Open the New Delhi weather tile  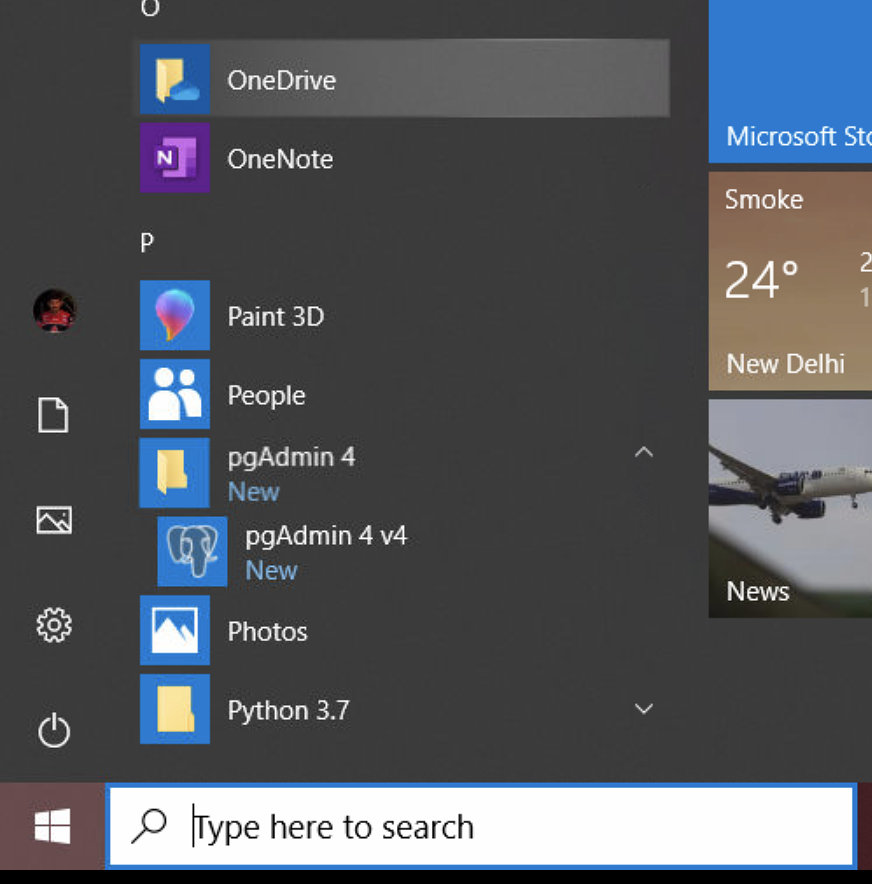[x=790, y=281]
